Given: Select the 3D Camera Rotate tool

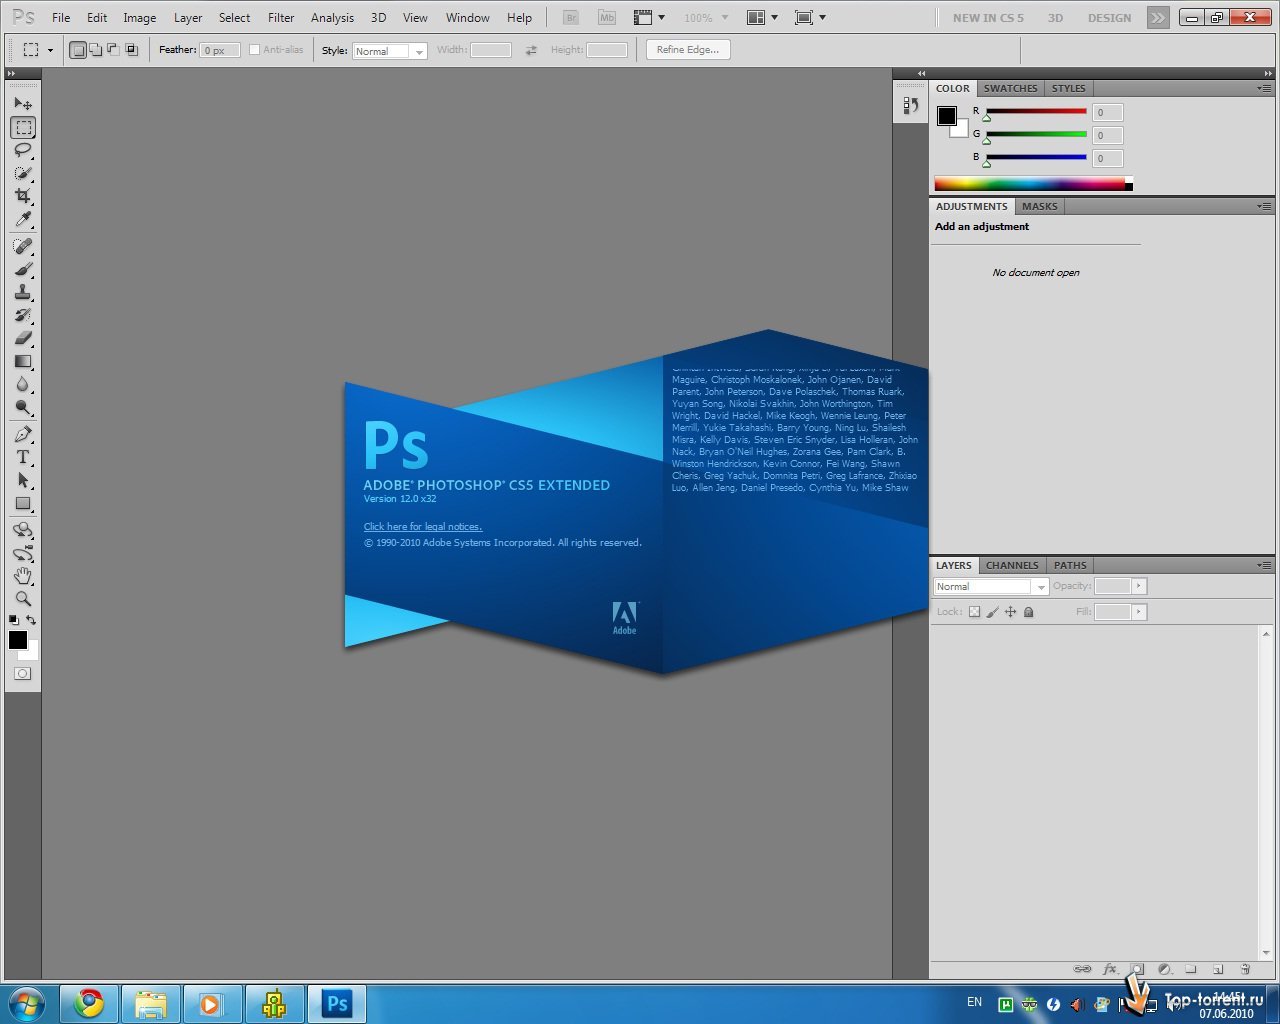Looking at the screenshot, I should pyautogui.click(x=23, y=553).
